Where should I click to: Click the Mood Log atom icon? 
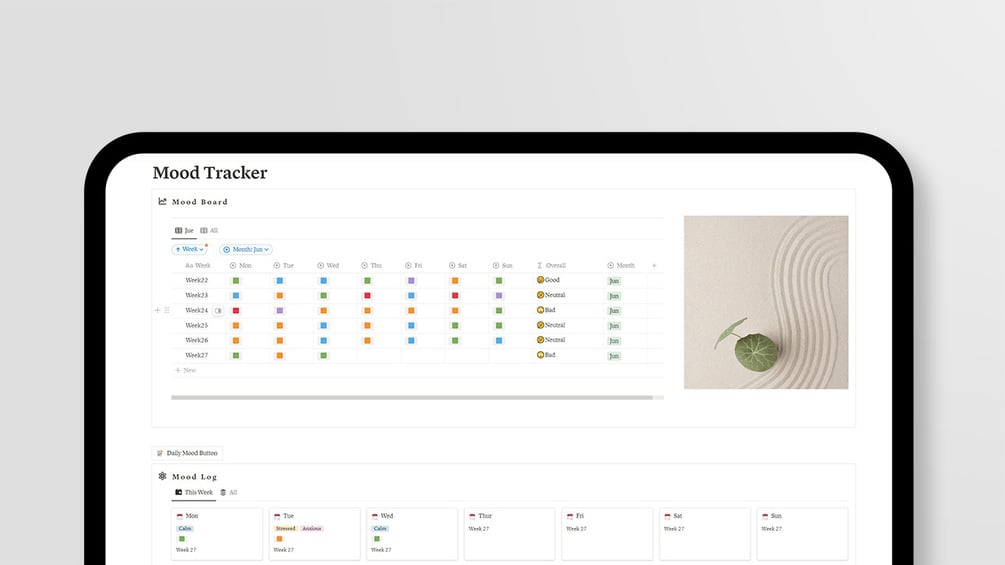162,476
